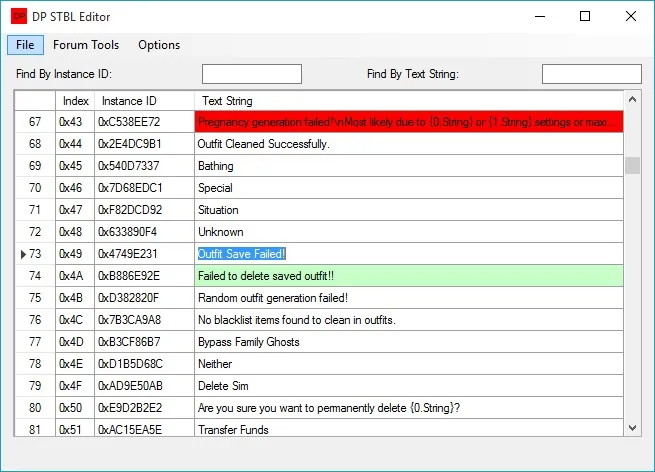Select the Outfit Cleaned Successfully cell
Viewport: 655px width, 472px height.
click(x=409, y=144)
